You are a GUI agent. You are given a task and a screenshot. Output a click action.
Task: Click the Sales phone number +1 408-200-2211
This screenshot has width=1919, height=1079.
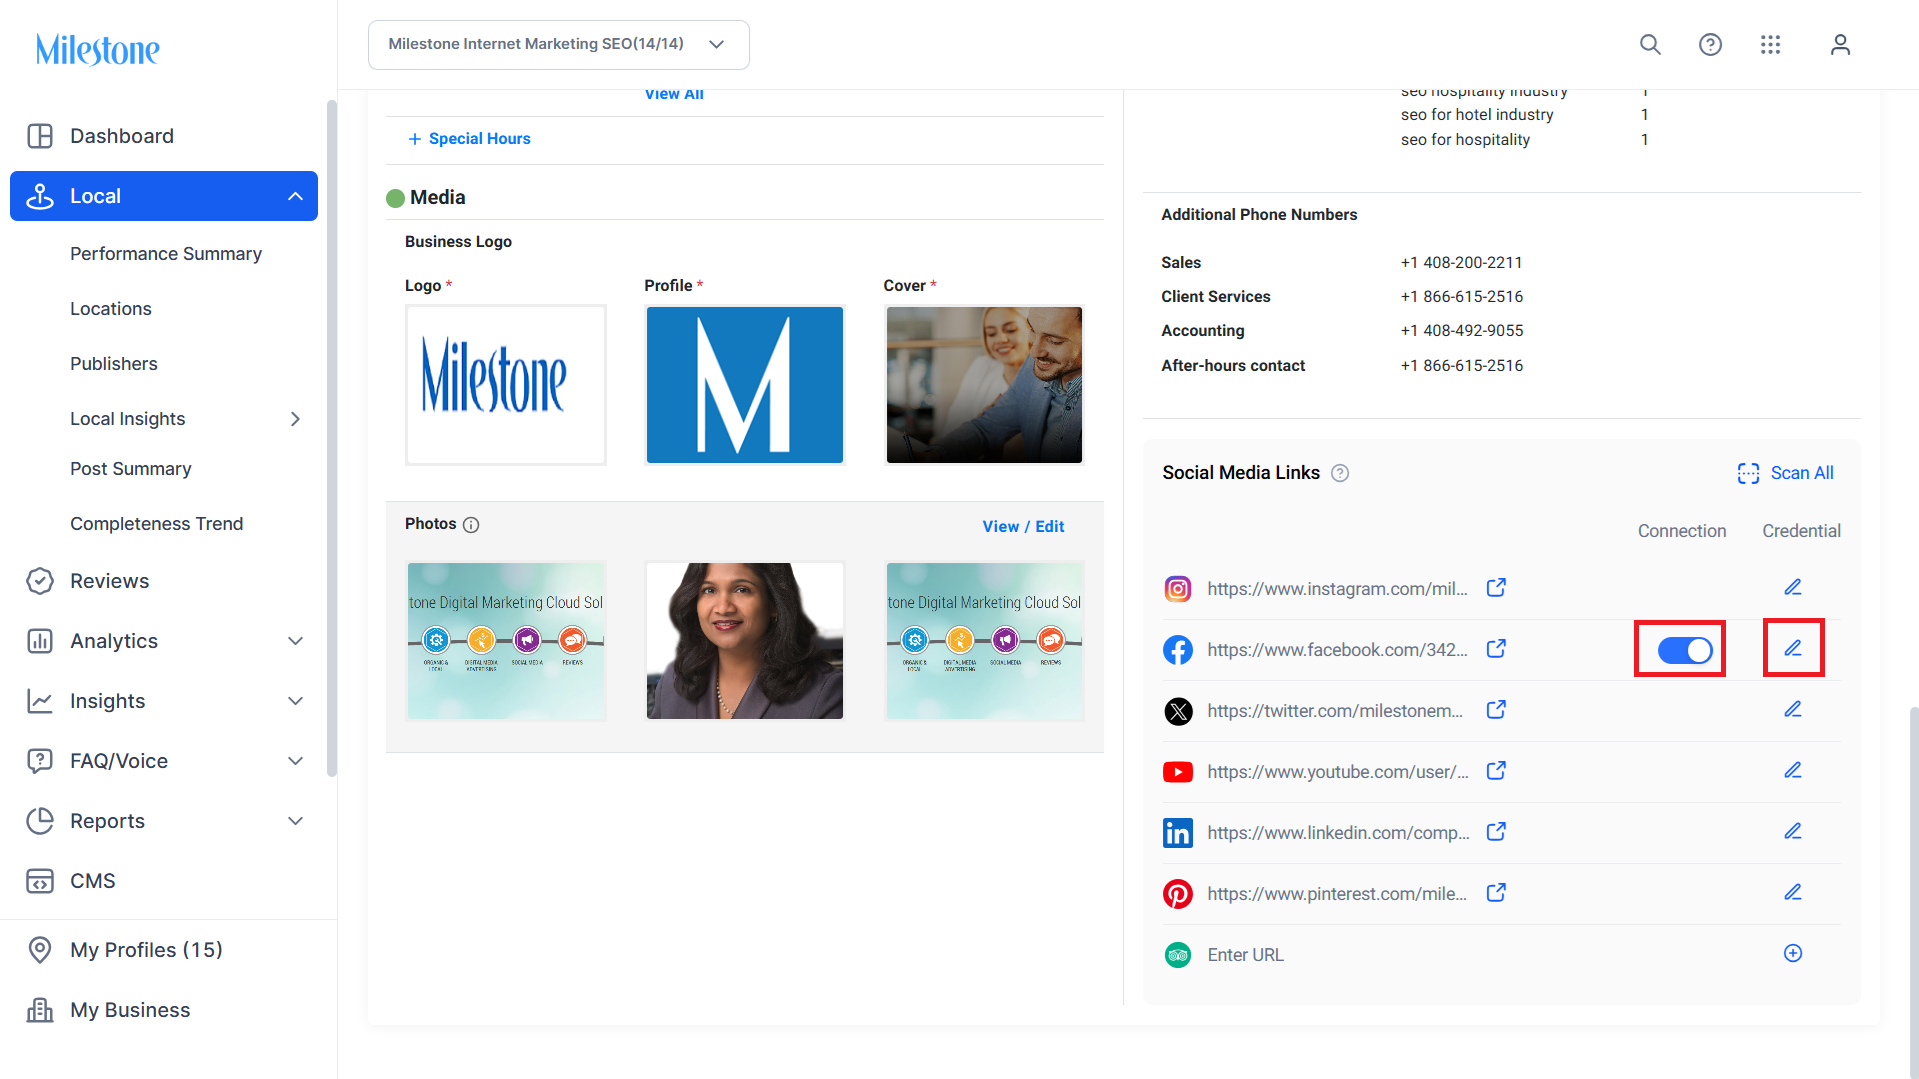point(1461,263)
